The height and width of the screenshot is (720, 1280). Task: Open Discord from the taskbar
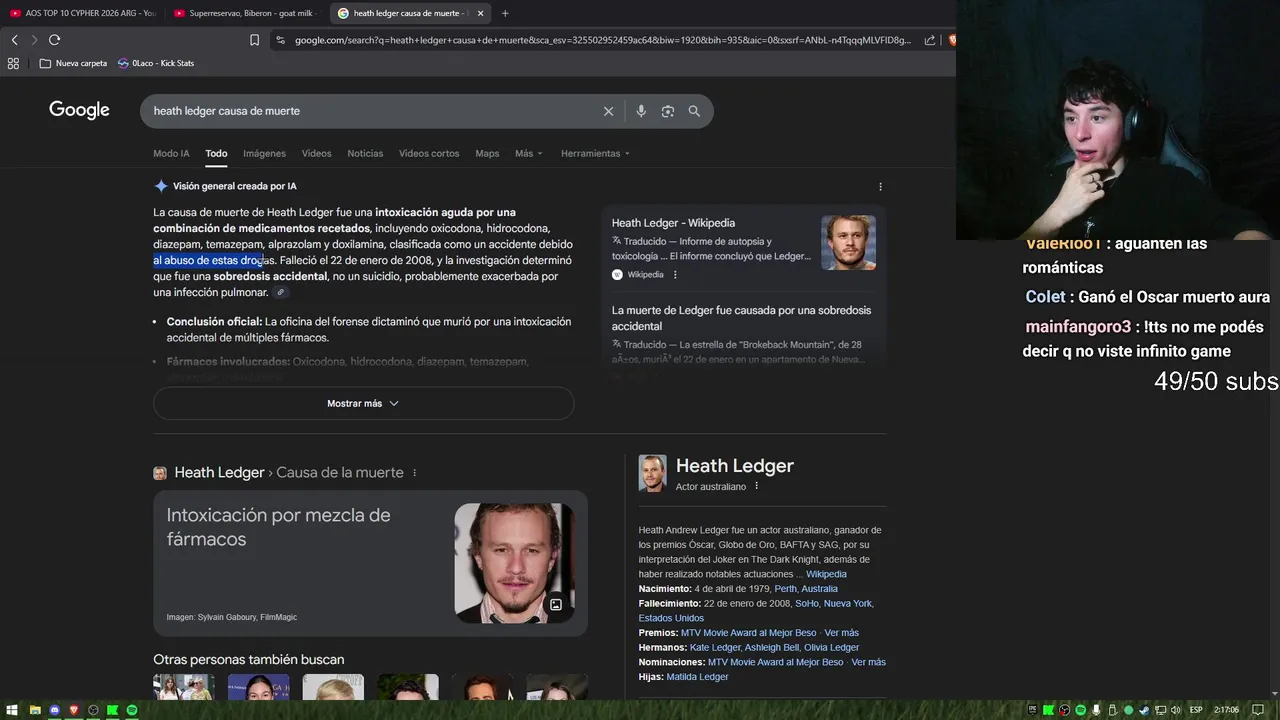click(x=55, y=710)
